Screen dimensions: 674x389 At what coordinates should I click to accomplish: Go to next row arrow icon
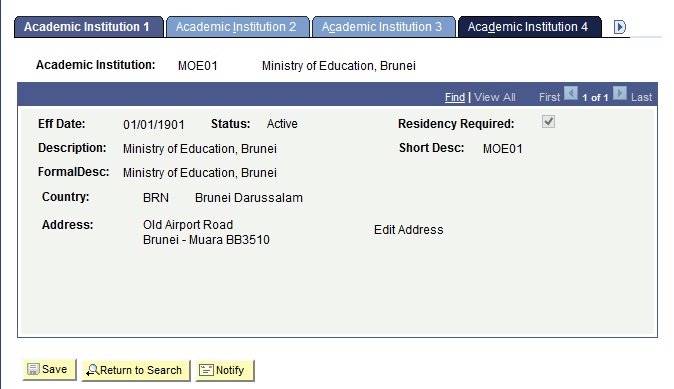pos(619,93)
